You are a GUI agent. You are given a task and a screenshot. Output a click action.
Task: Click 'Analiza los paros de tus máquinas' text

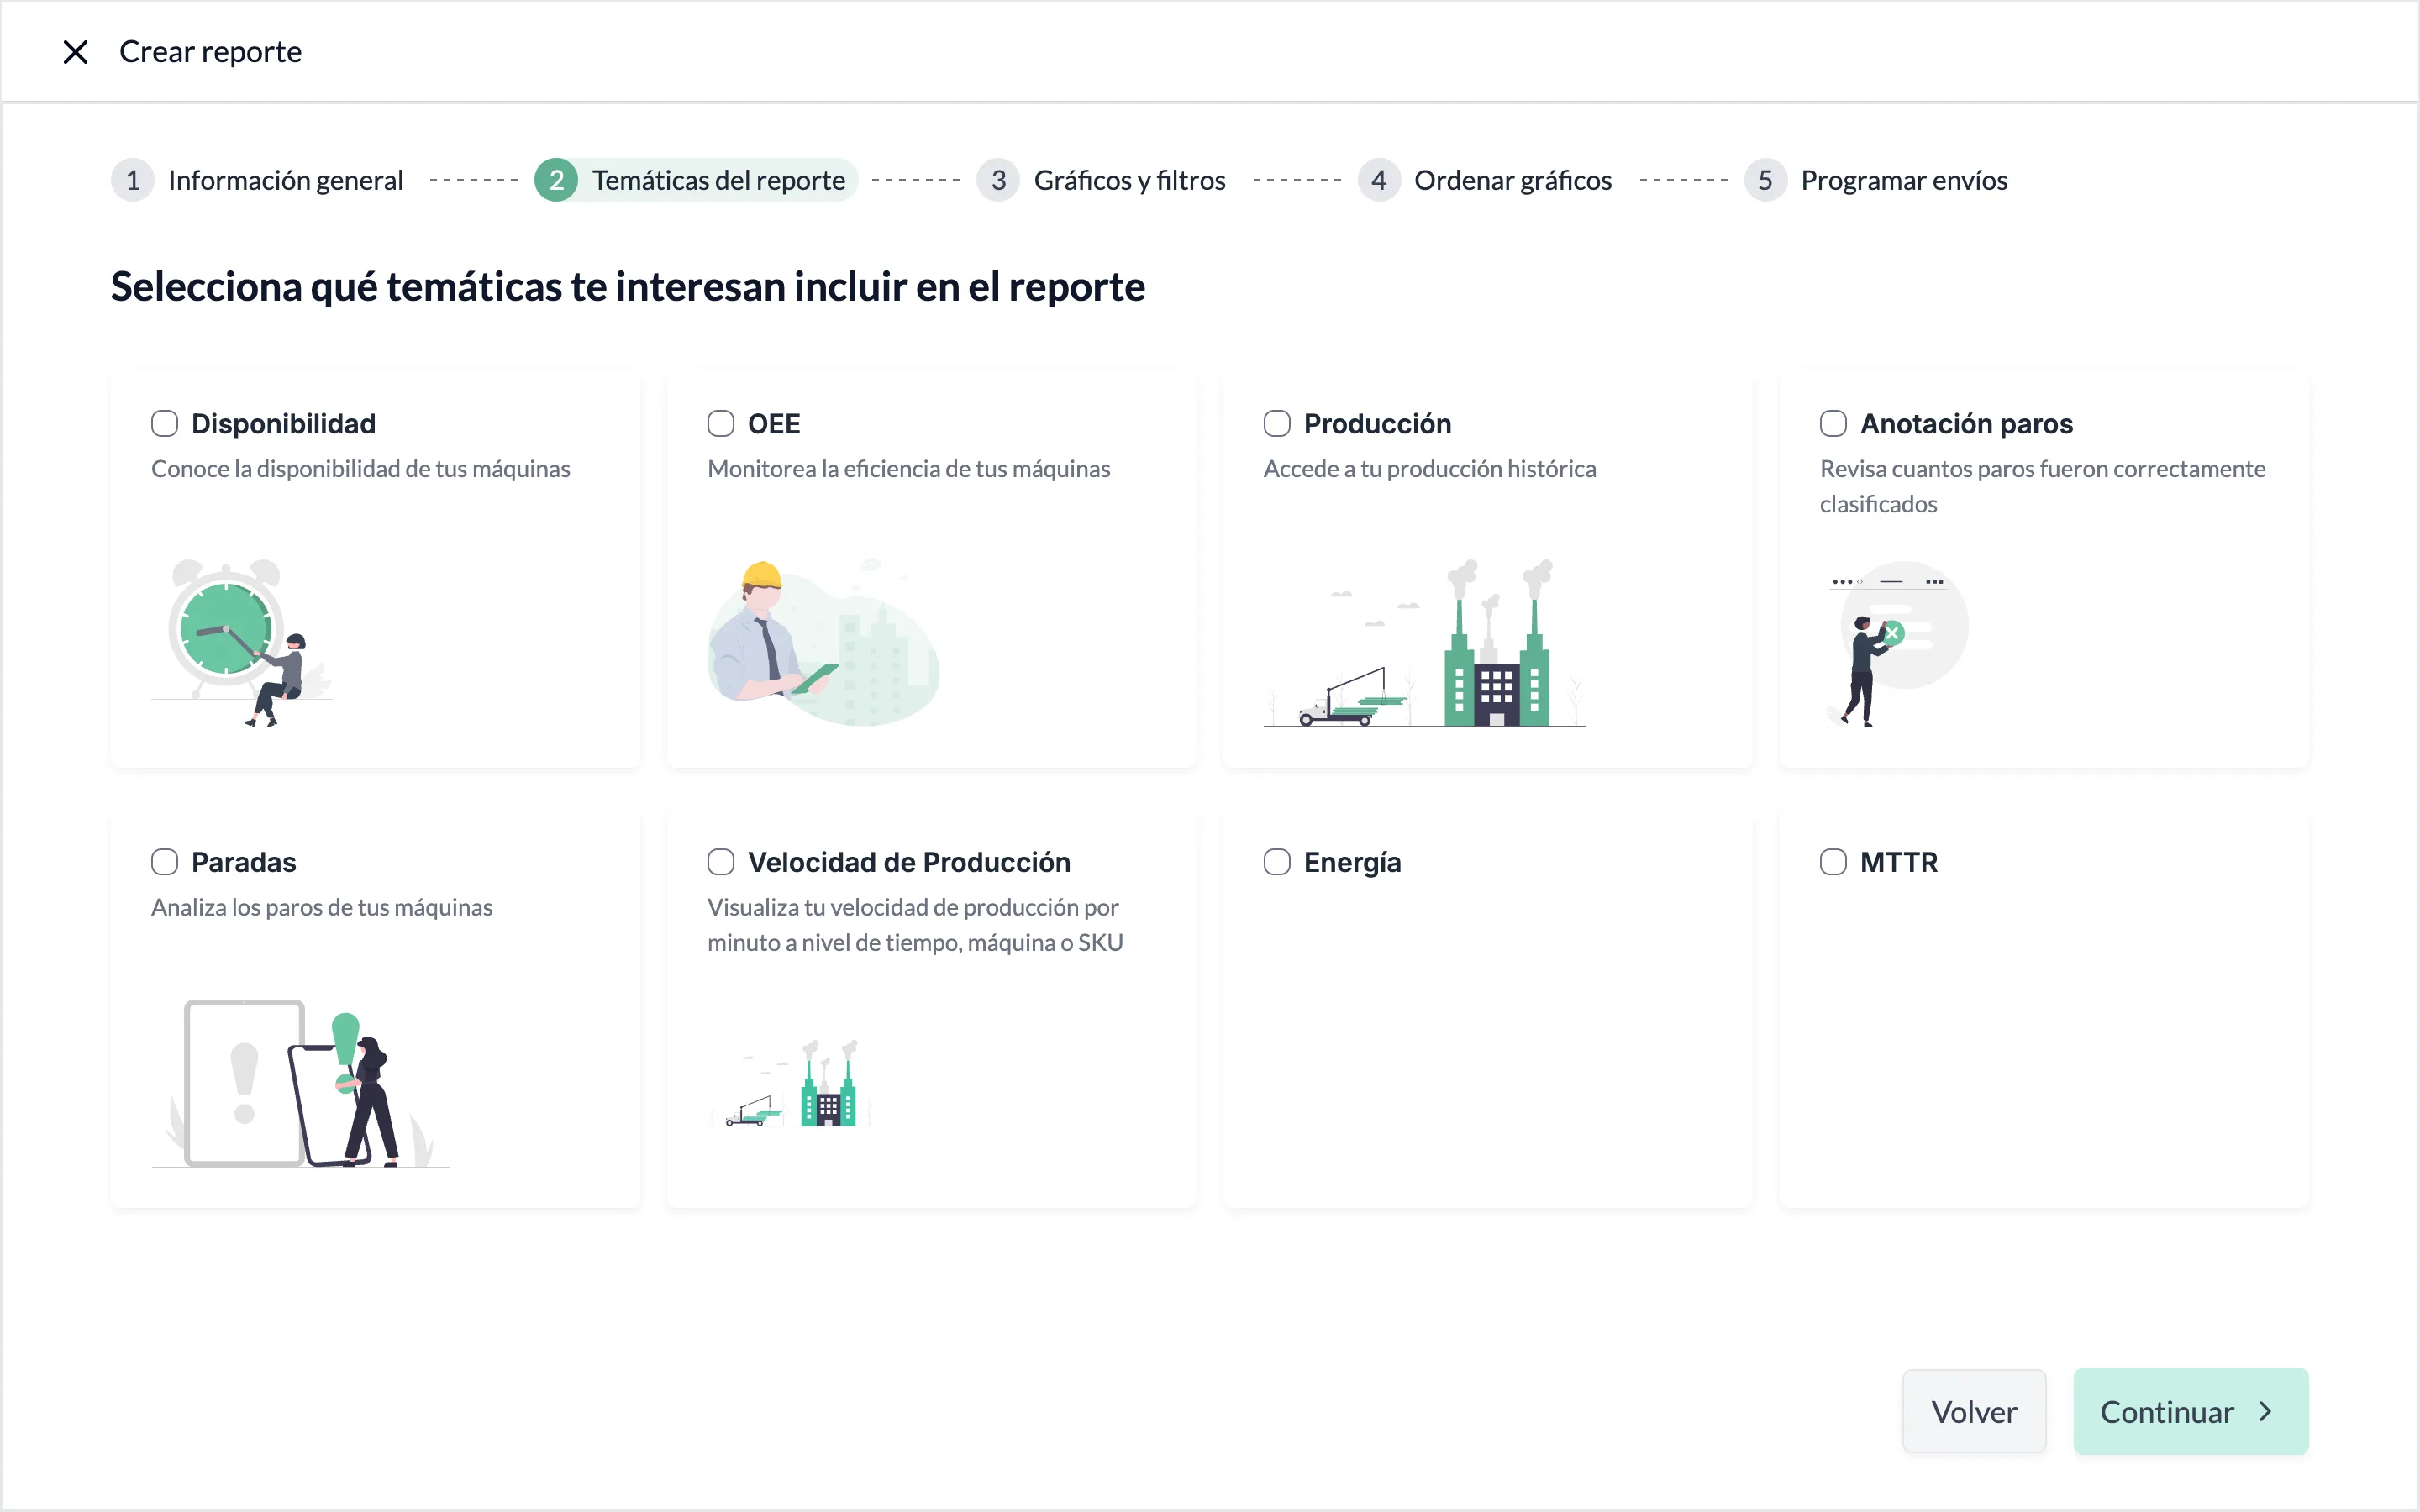point(322,907)
